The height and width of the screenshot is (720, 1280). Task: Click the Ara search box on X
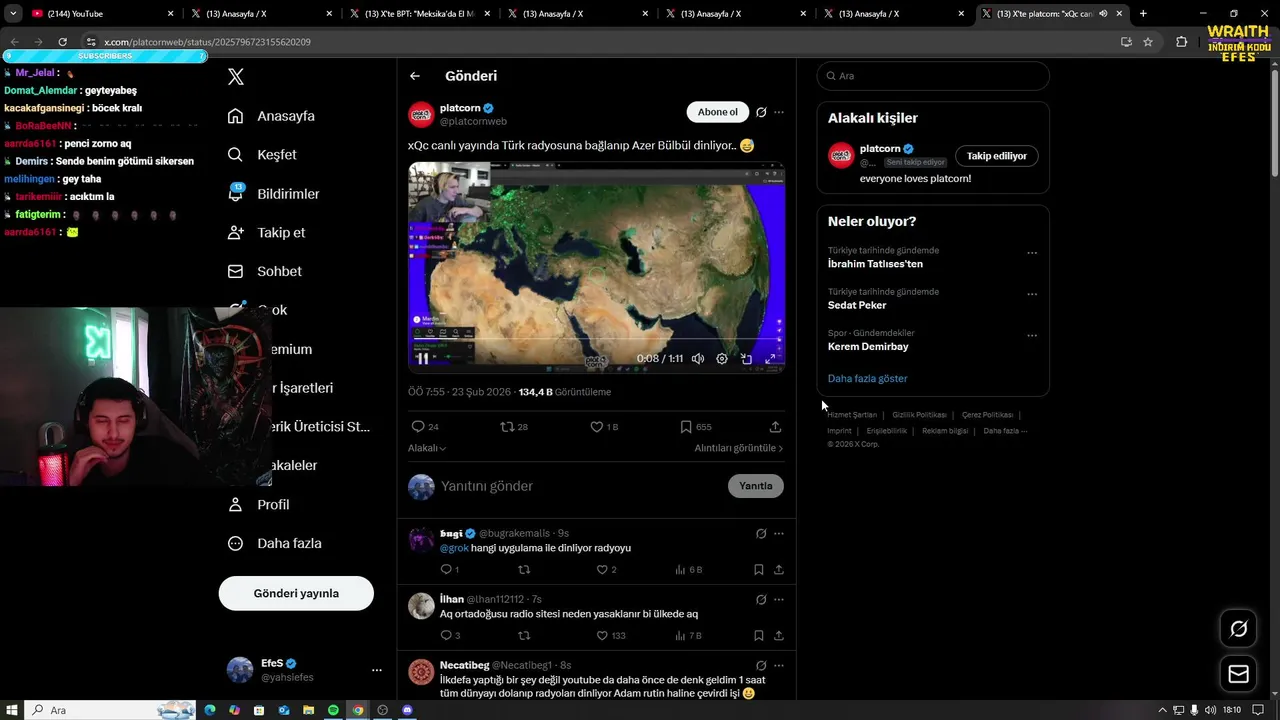click(x=933, y=76)
